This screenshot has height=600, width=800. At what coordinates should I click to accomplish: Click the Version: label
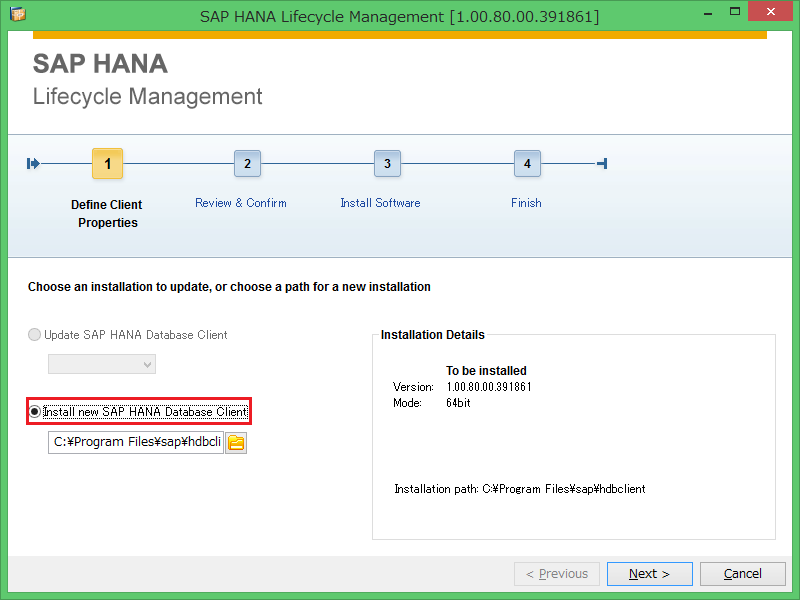[x=413, y=387]
